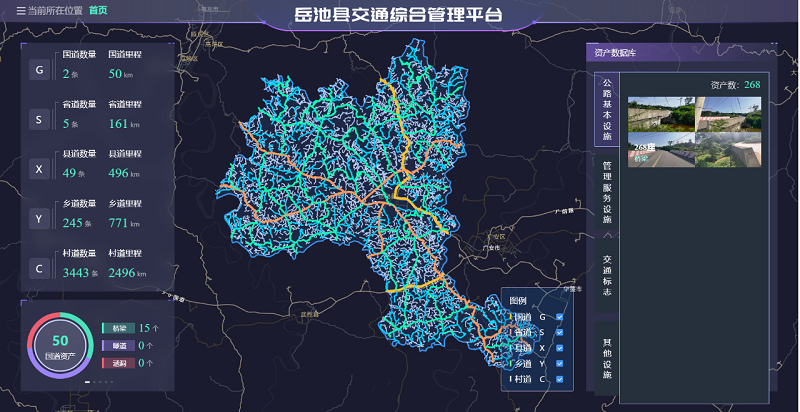Open the 其他设施 tab
The width and height of the screenshot is (800, 412).
(607, 358)
